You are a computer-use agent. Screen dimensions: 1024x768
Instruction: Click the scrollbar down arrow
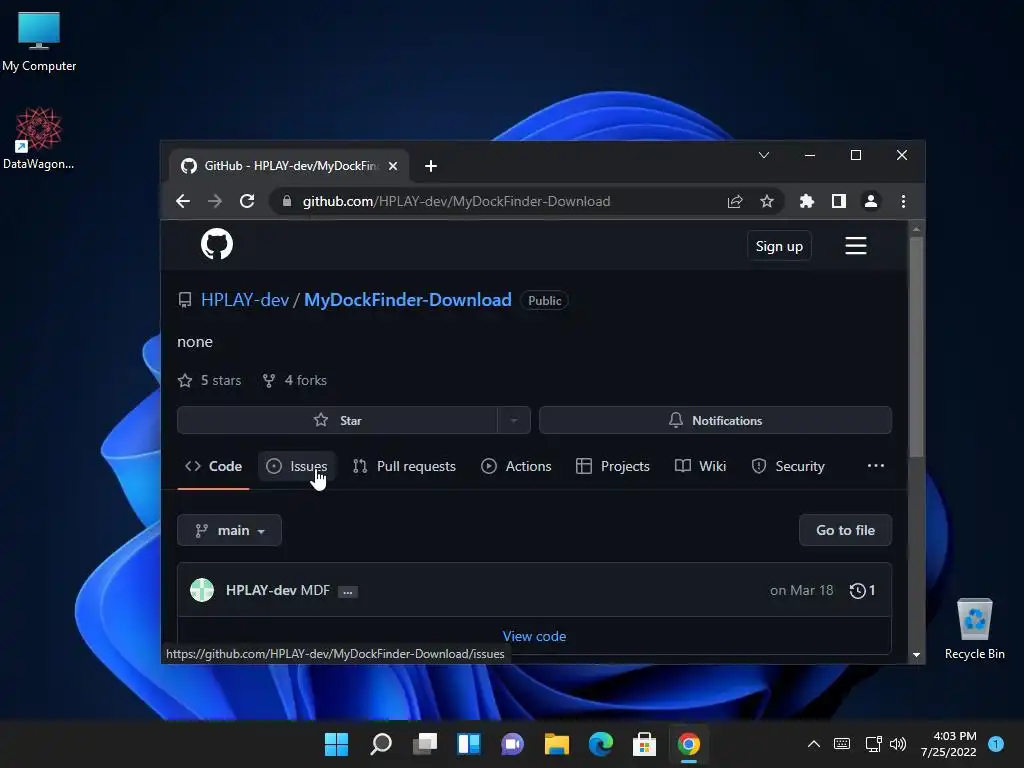coord(916,654)
